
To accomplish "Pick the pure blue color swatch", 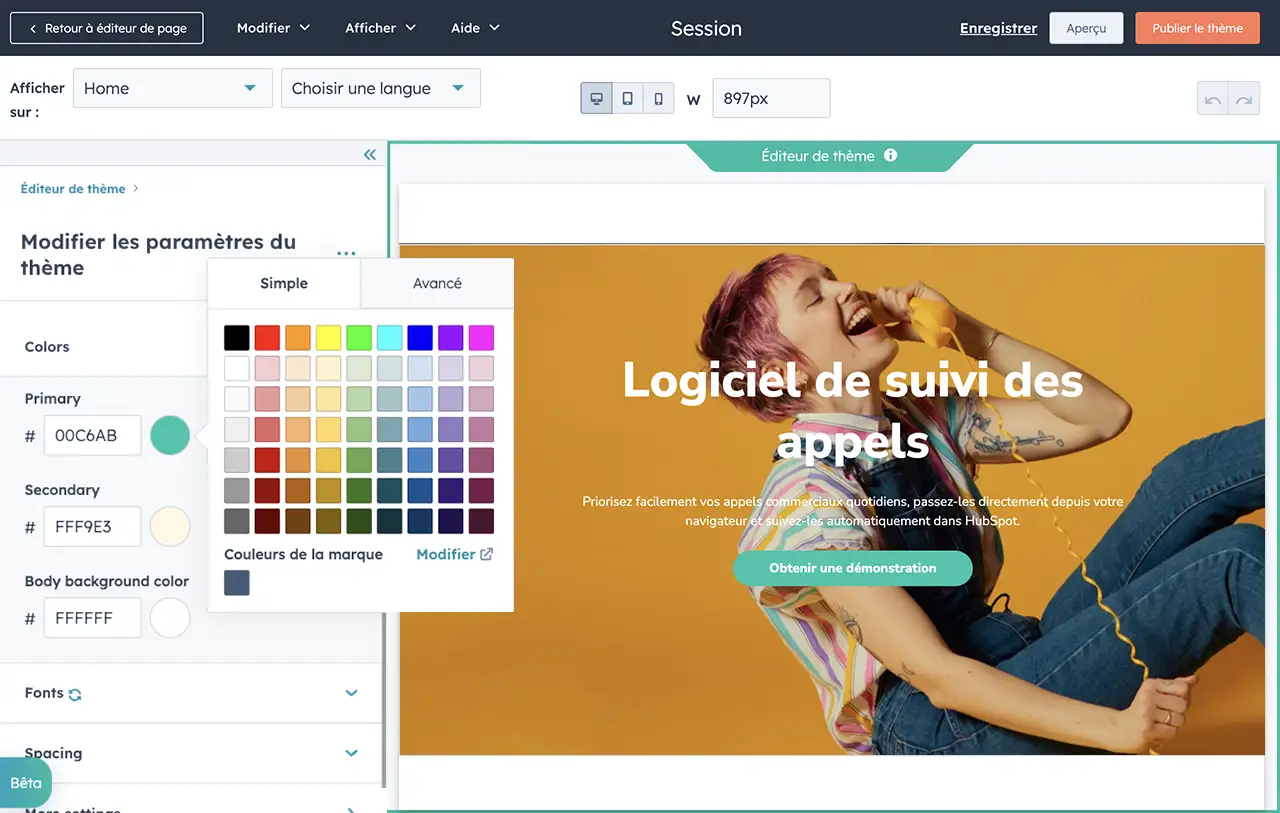I will pyautogui.click(x=420, y=338).
